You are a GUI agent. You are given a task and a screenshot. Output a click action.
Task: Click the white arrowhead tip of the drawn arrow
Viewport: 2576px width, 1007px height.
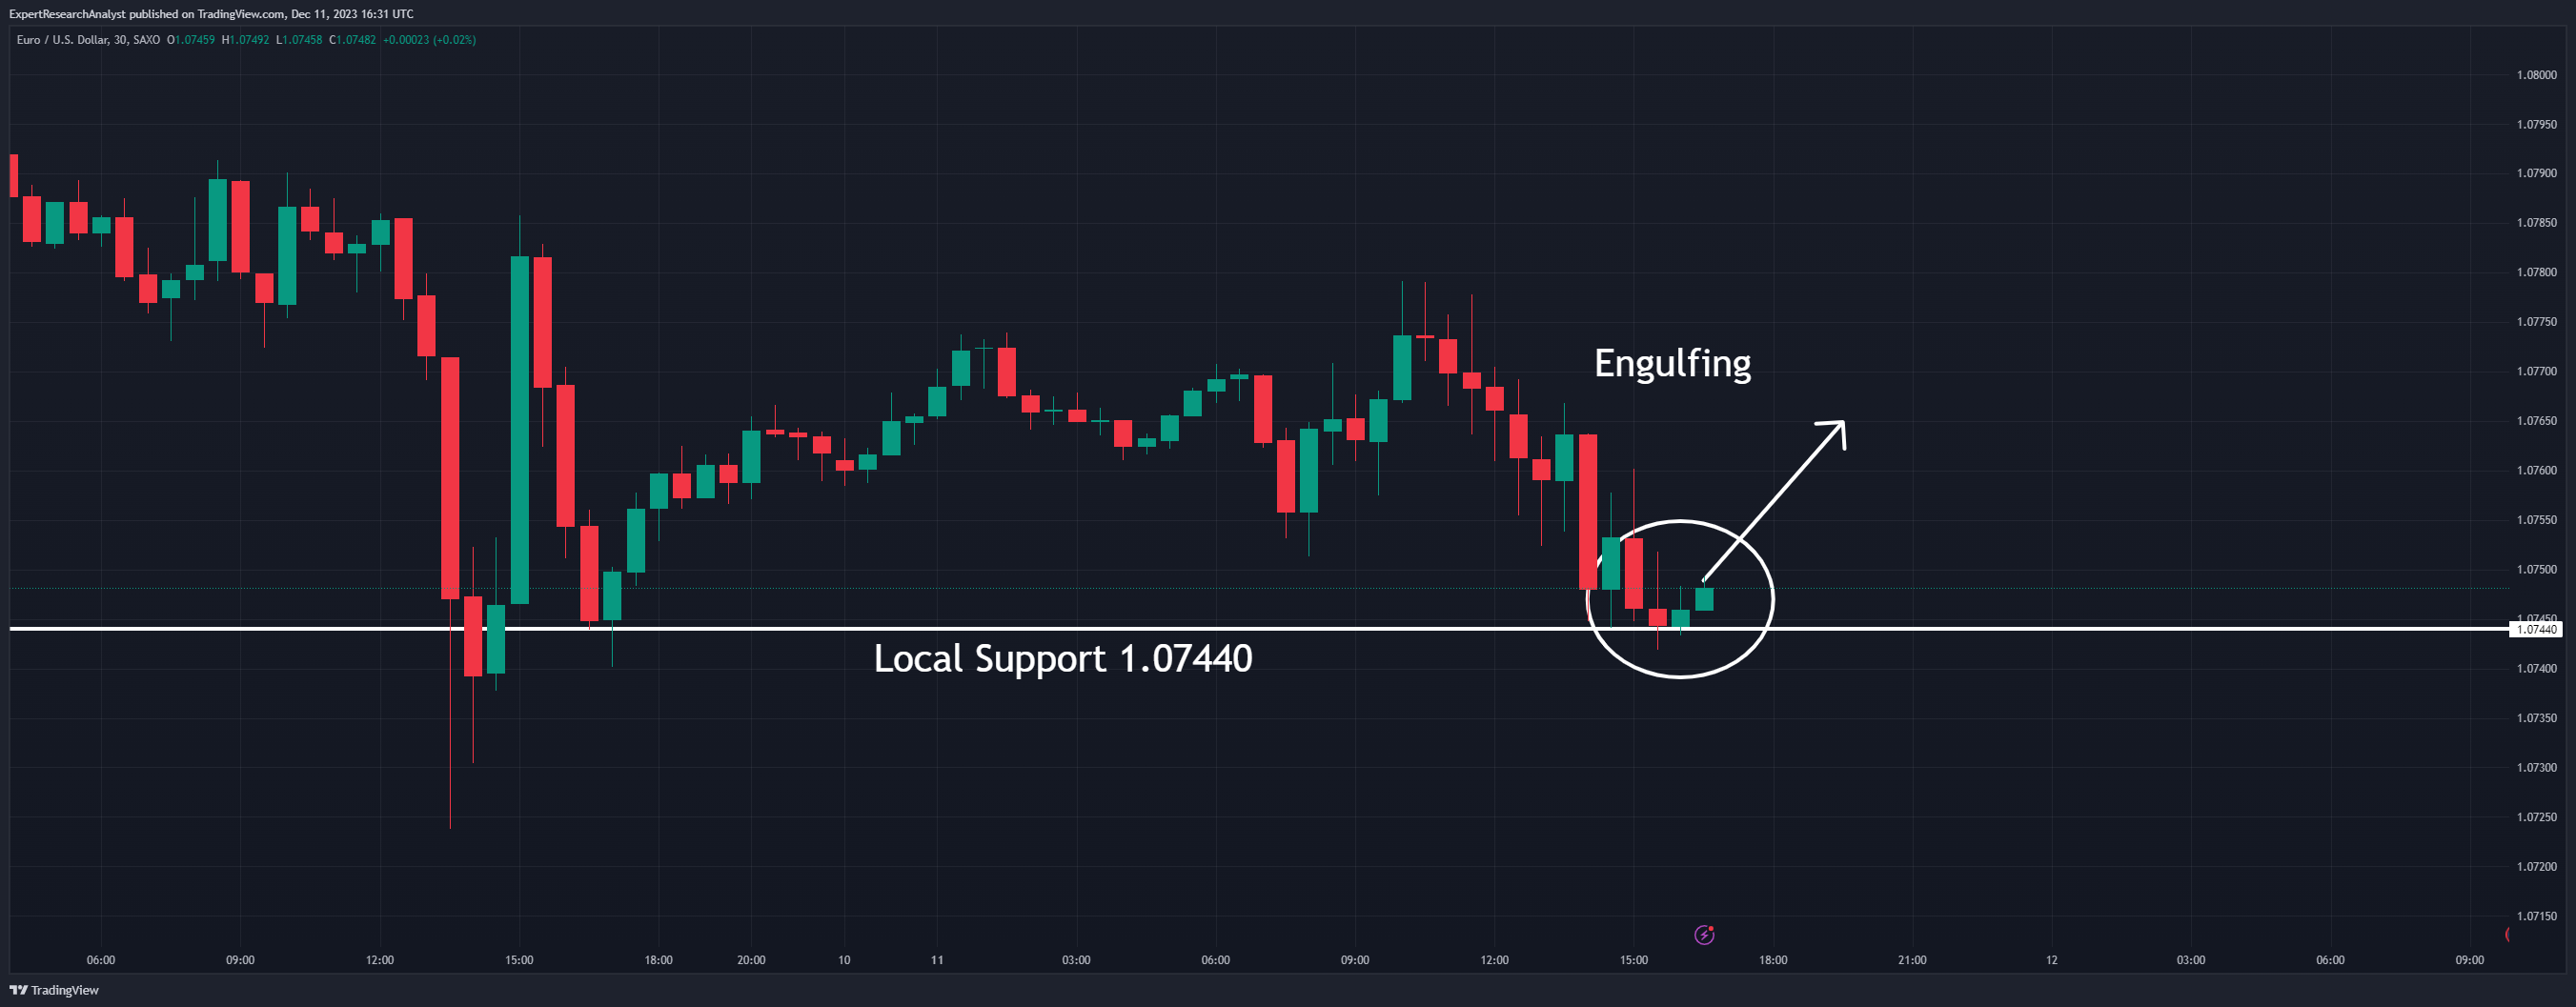pyautogui.click(x=1841, y=424)
